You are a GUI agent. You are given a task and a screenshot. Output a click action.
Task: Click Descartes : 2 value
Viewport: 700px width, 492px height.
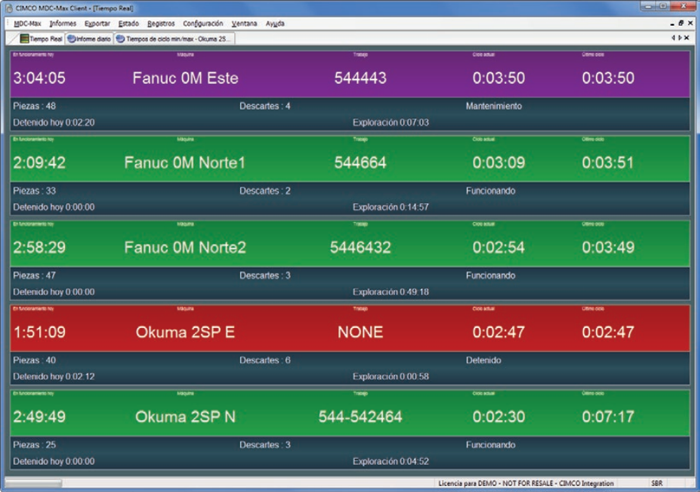[265, 191]
